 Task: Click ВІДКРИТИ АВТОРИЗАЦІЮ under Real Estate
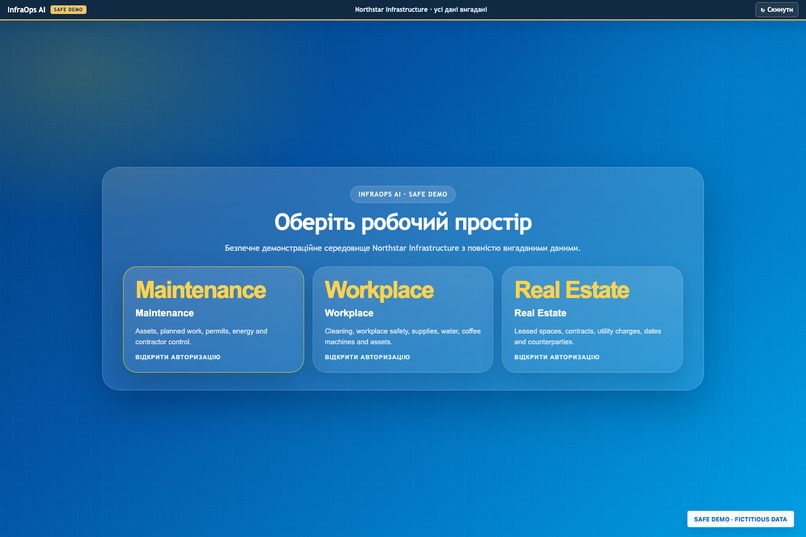click(557, 357)
